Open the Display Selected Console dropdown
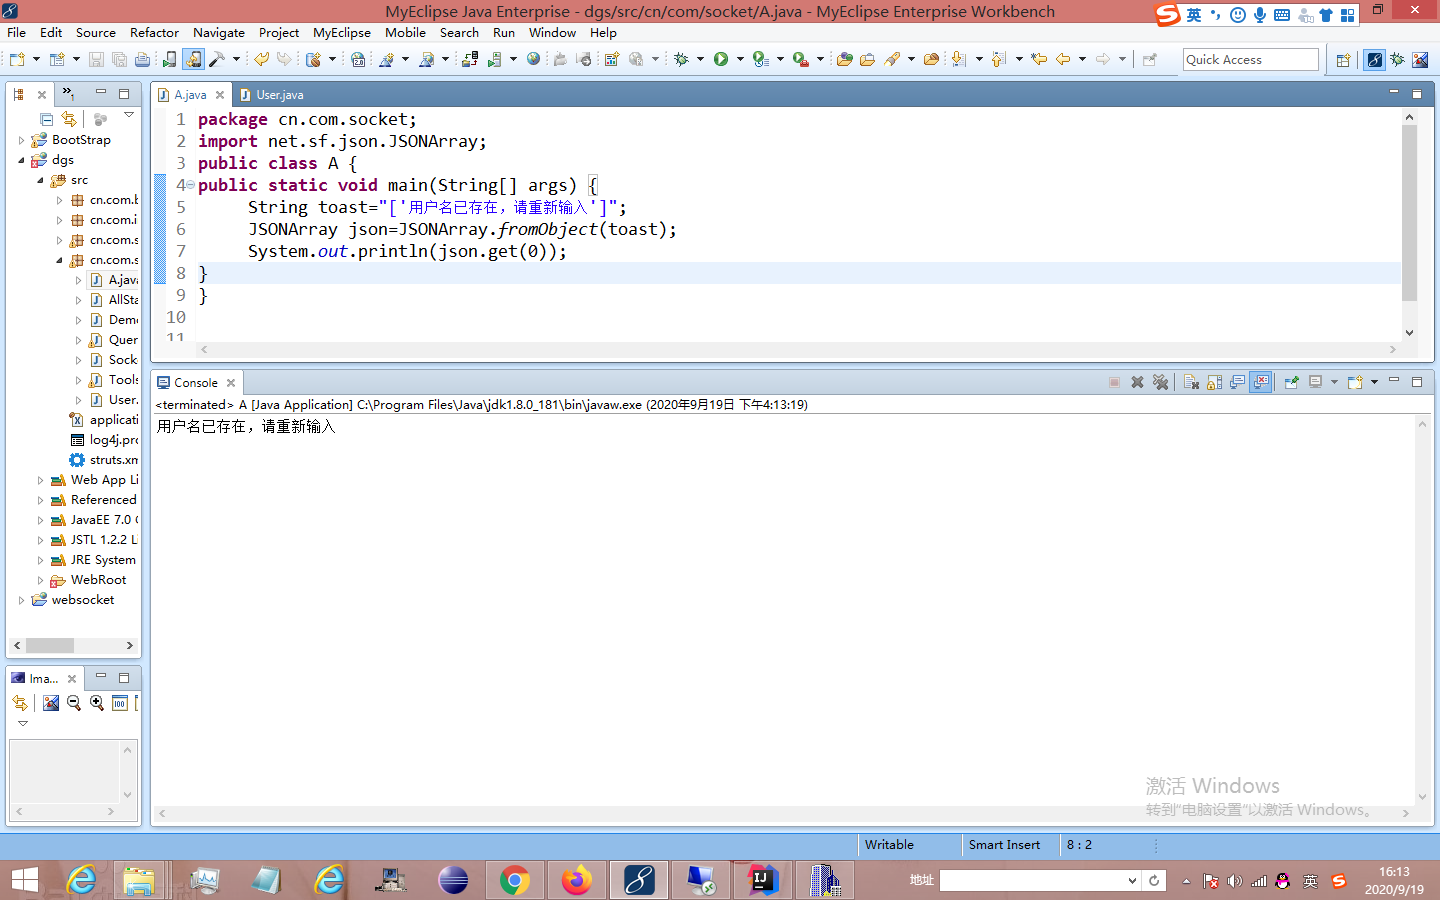This screenshot has height=900, width=1440. 1335,382
